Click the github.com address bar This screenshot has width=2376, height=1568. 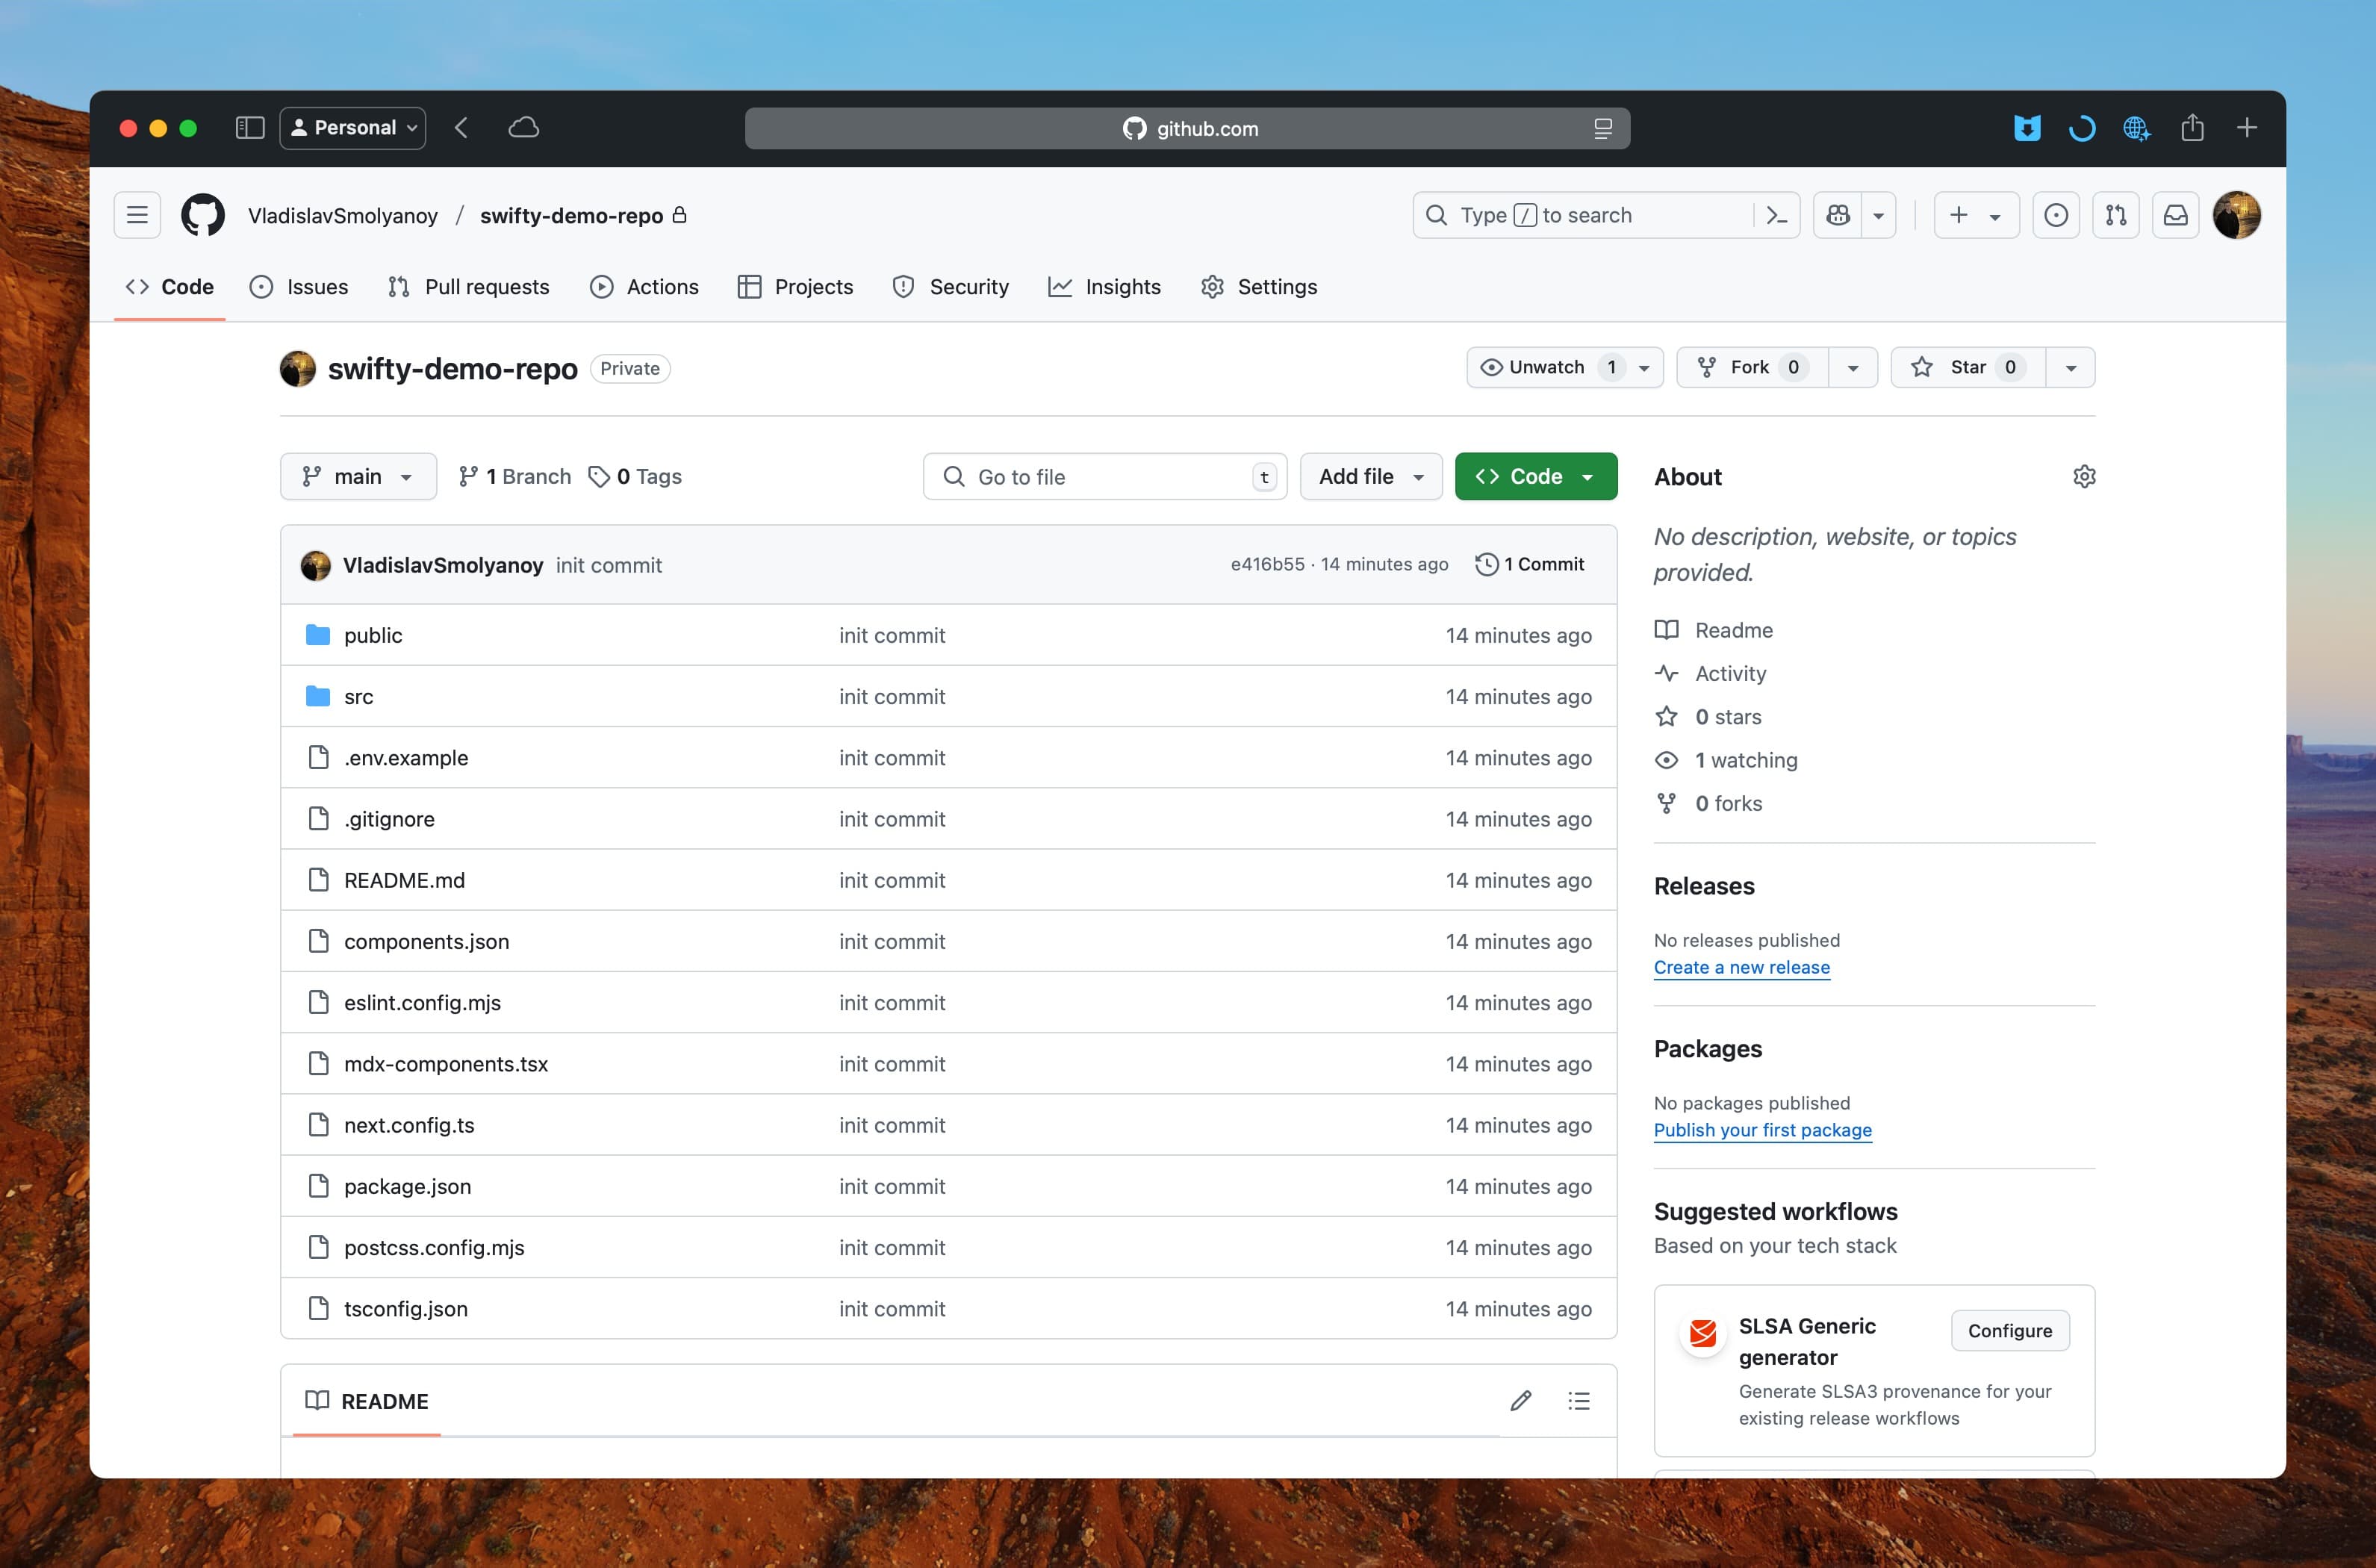coord(1188,128)
